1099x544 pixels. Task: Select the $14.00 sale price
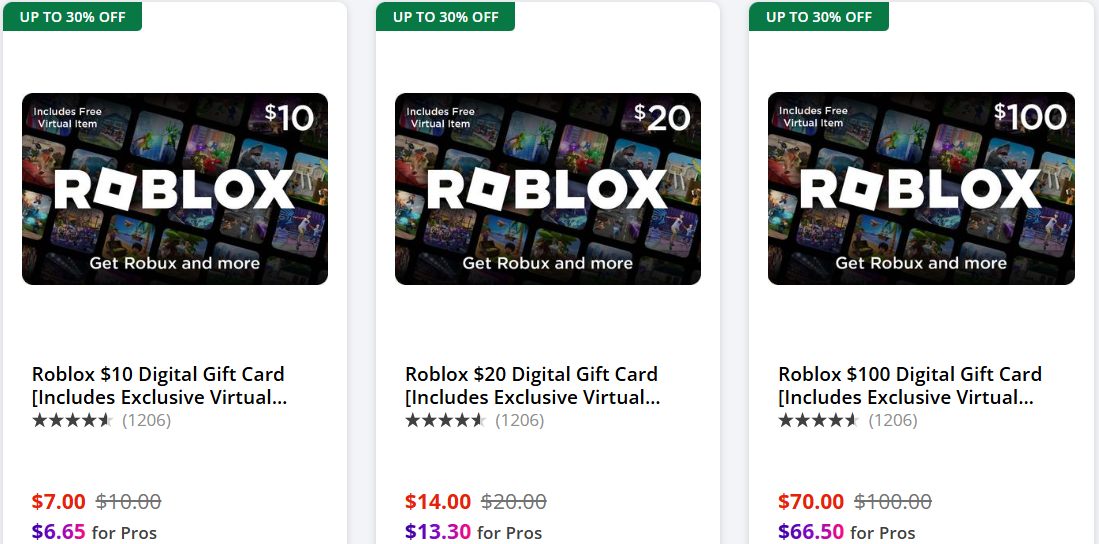438,502
